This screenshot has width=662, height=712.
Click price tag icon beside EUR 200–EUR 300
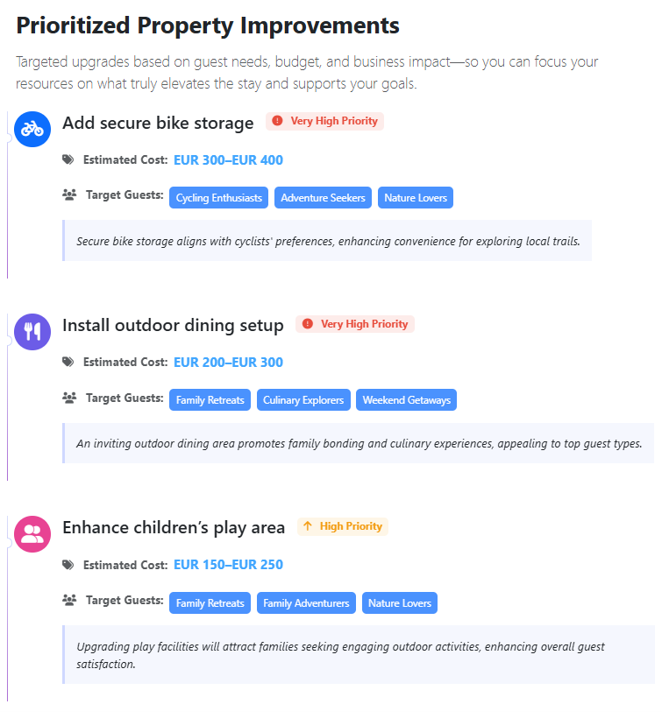(68, 362)
